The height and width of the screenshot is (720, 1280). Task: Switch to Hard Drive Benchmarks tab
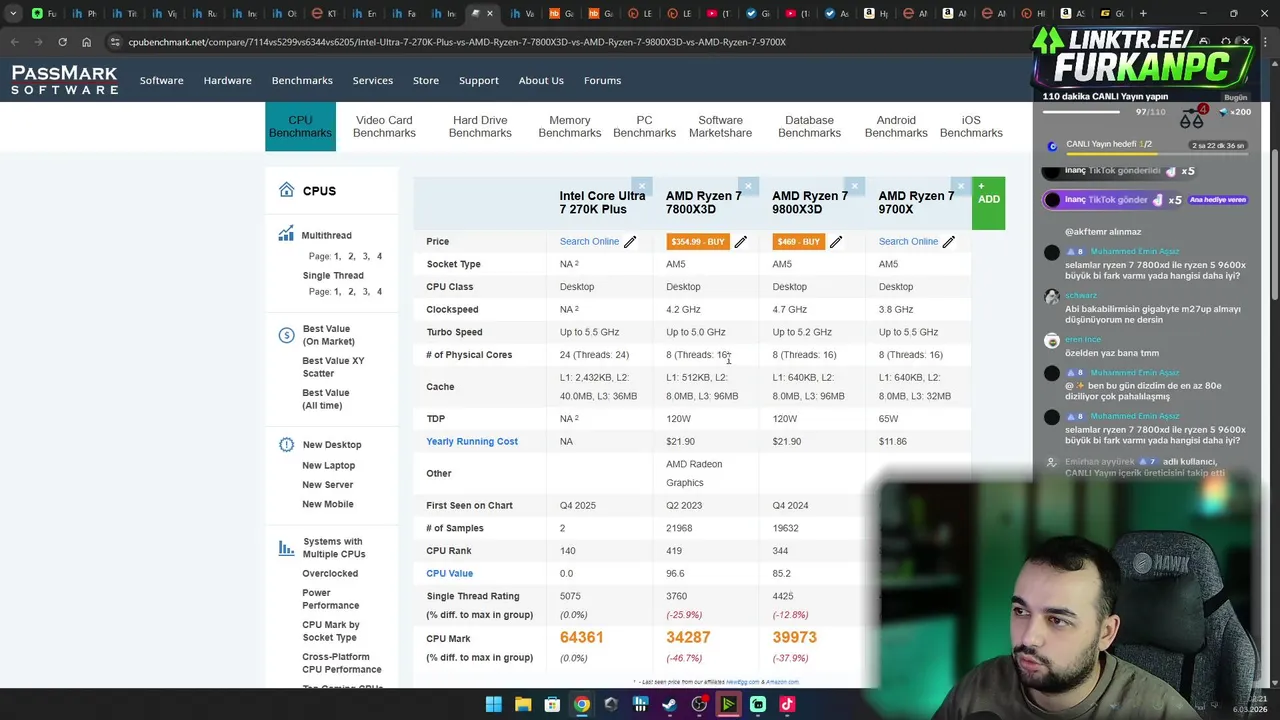pyautogui.click(x=480, y=126)
